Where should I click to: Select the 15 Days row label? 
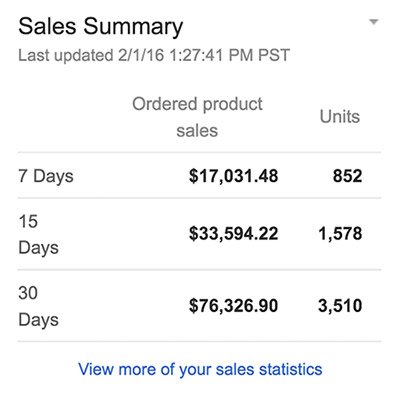click(38, 234)
